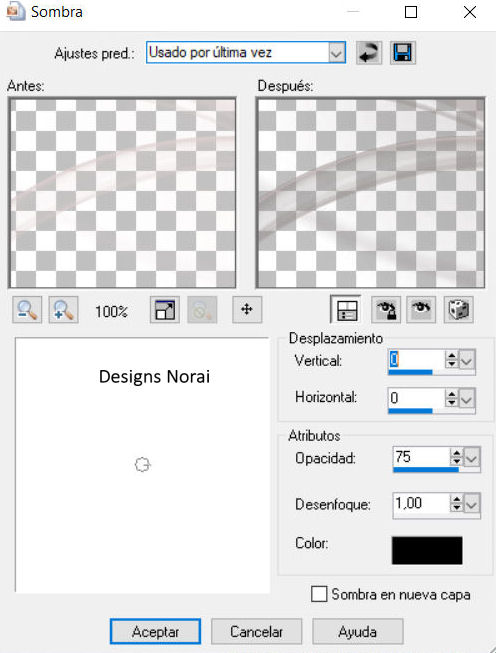Click the Cancelar button
This screenshot has width=496, height=653.
(257, 632)
